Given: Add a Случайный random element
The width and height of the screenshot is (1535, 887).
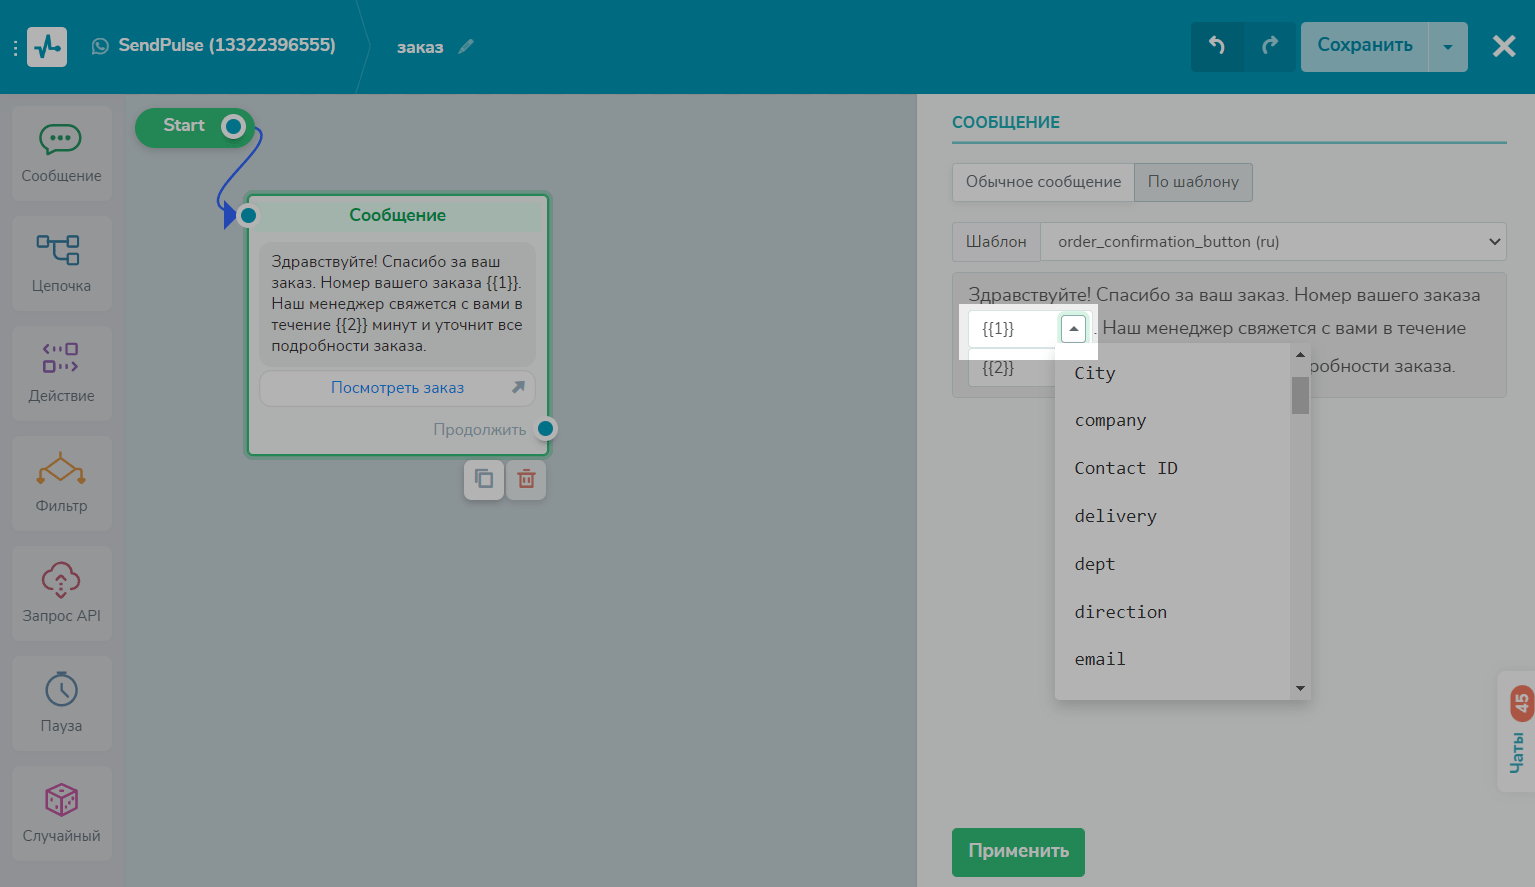Looking at the screenshot, I should click(61, 813).
